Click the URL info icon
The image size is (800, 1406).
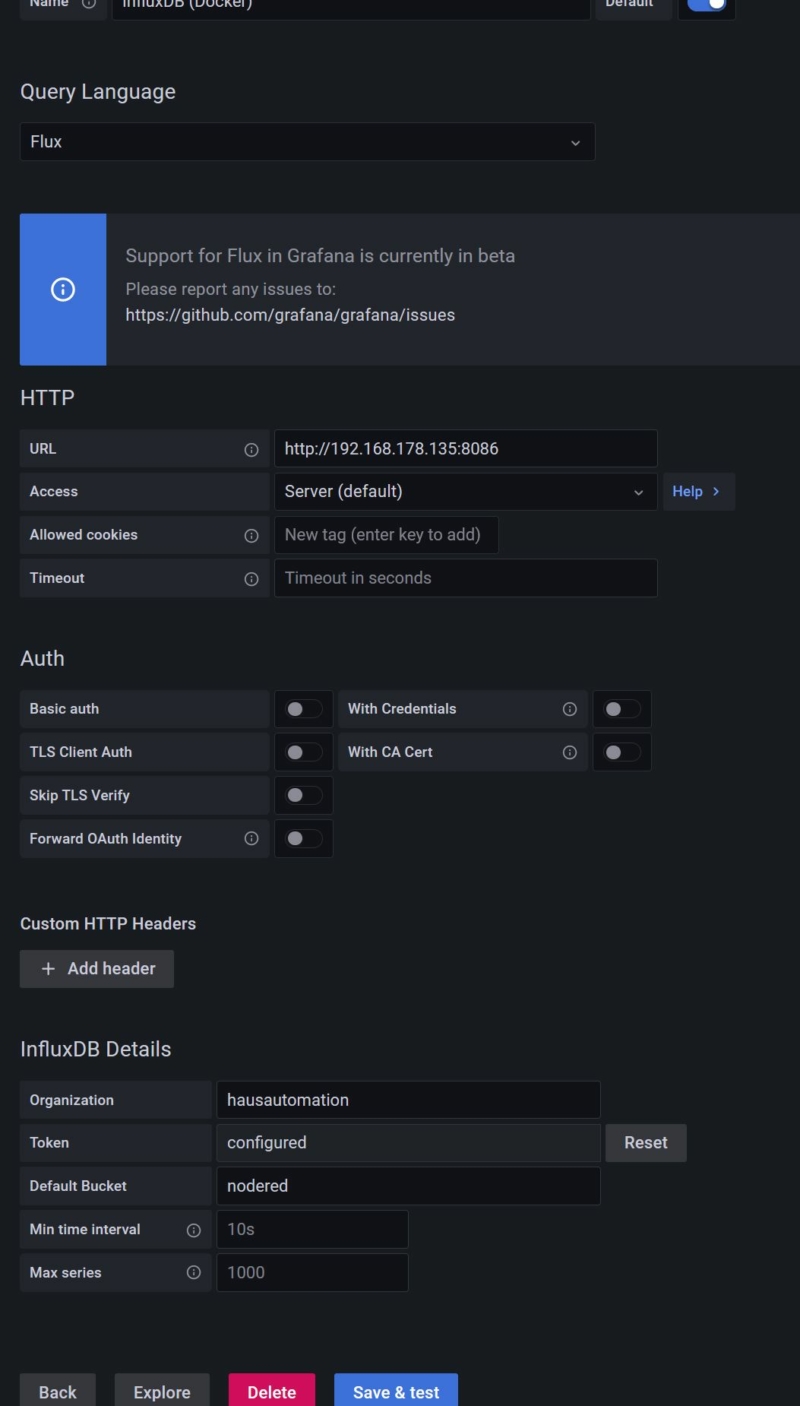[x=249, y=448]
